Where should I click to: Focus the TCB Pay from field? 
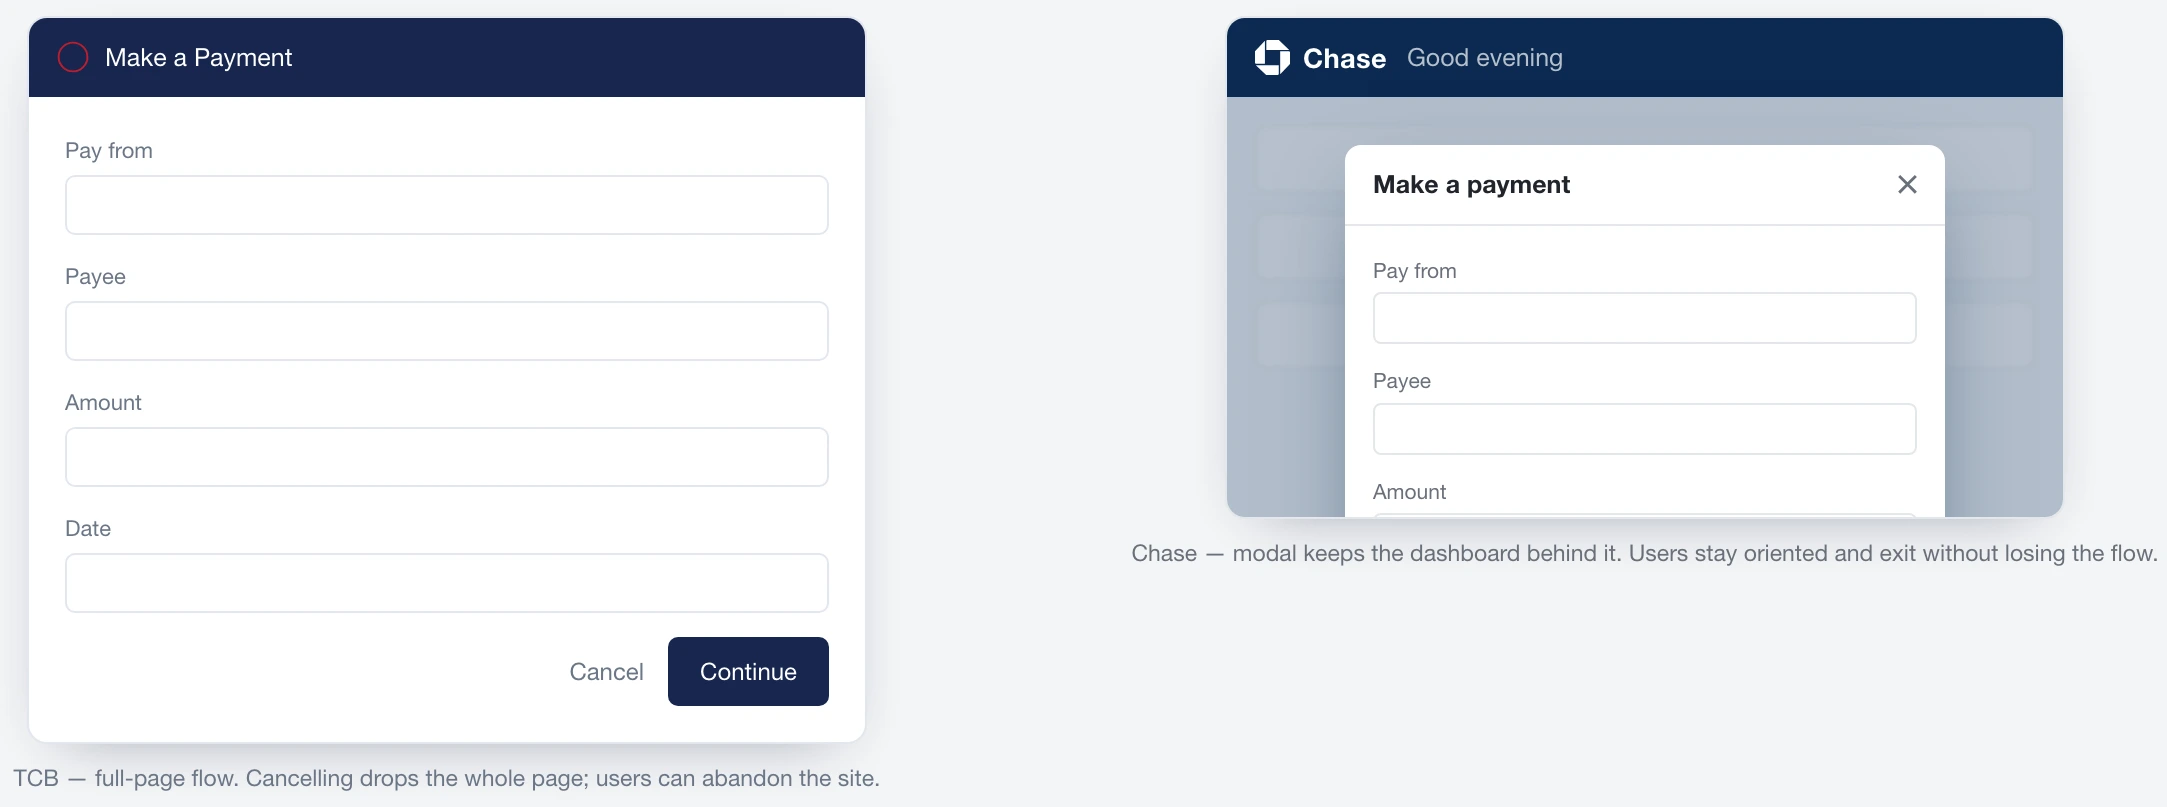pos(447,205)
